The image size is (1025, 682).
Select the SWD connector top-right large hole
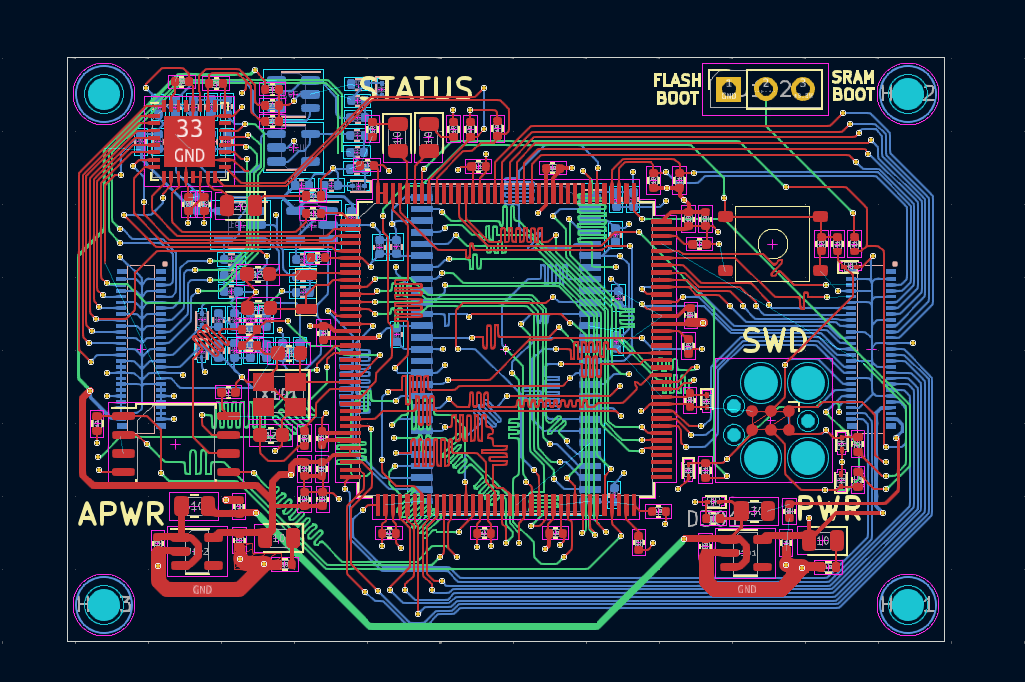(x=807, y=383)
